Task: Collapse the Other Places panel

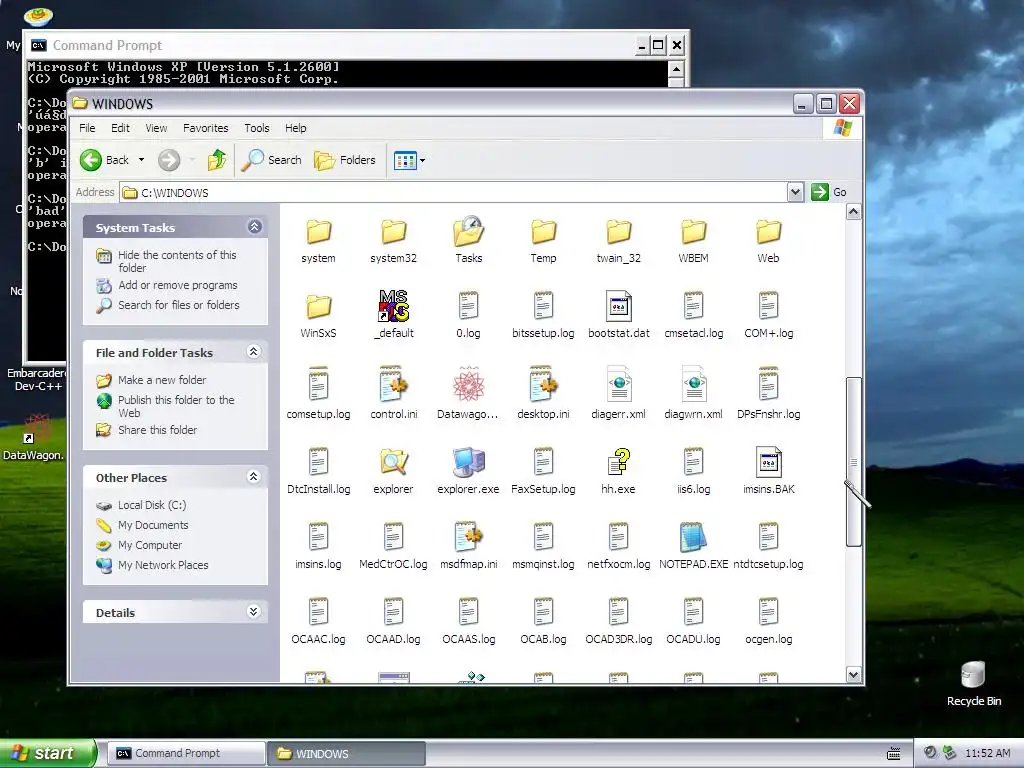Action: click(255, 477)
